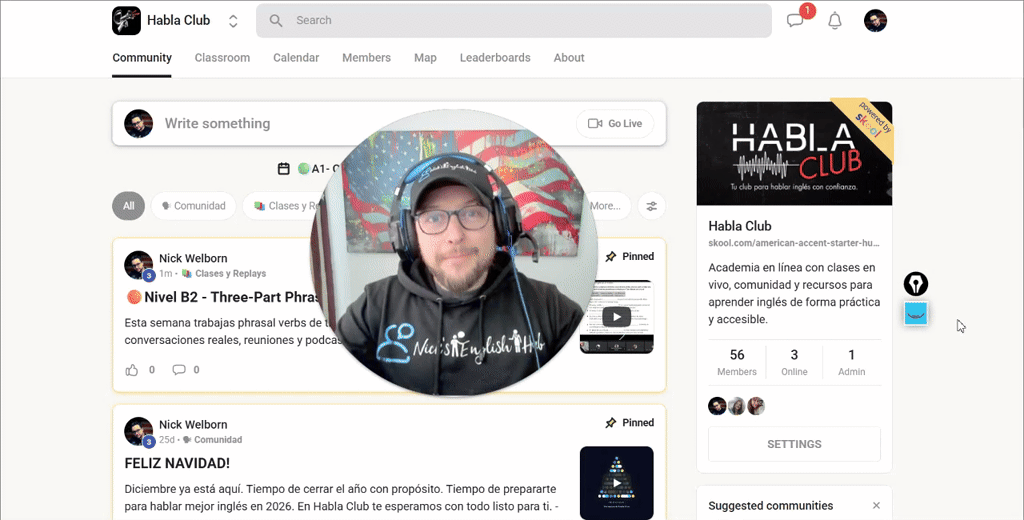Close the Suggested communities panel
This screenshot has width=1024, height=520.
(876, 506)
